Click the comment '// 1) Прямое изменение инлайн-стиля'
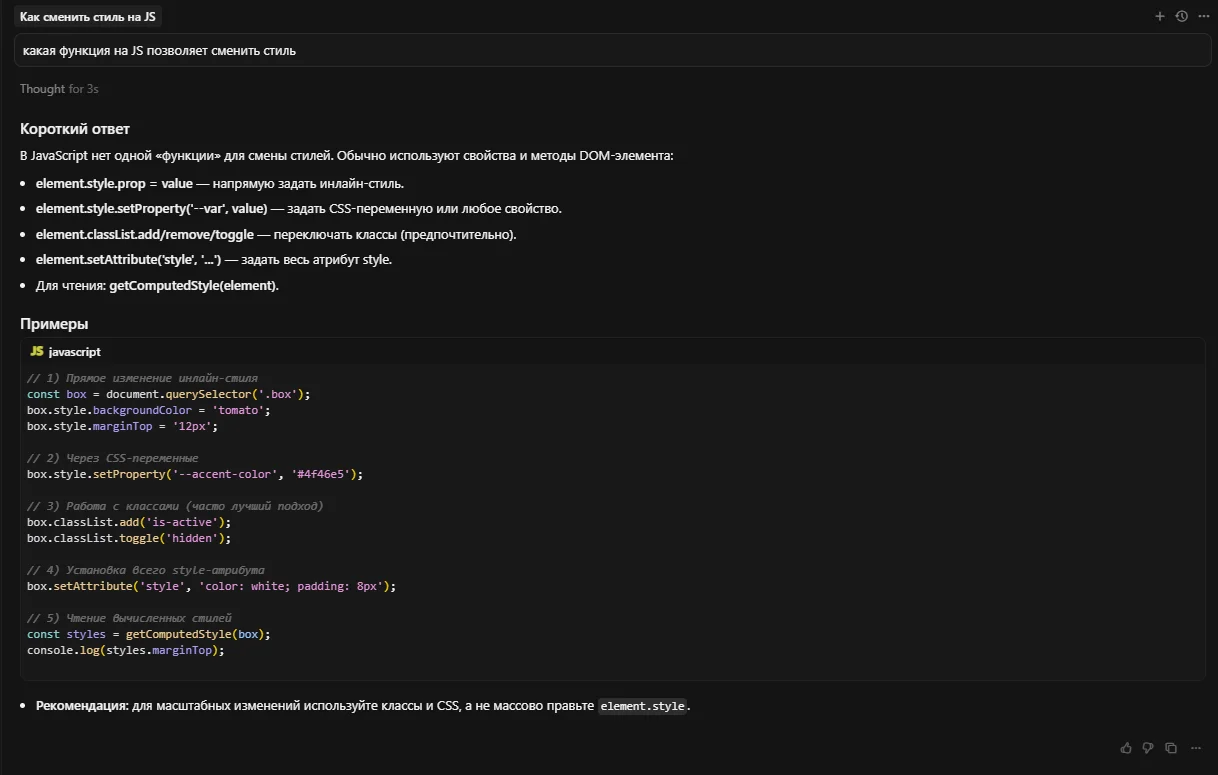The width and height of the screenshot is (1218, 775). pos(143,378)
